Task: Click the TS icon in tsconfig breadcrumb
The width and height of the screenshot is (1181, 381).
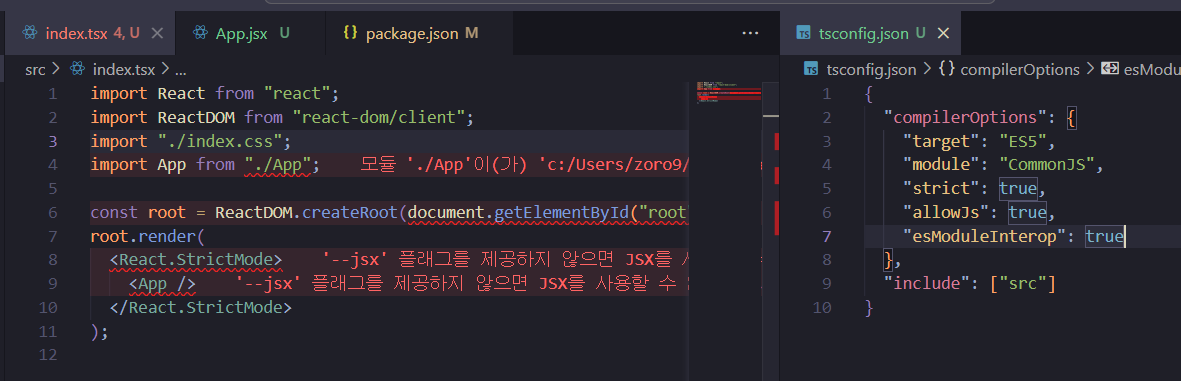Action: pos(811,70)
